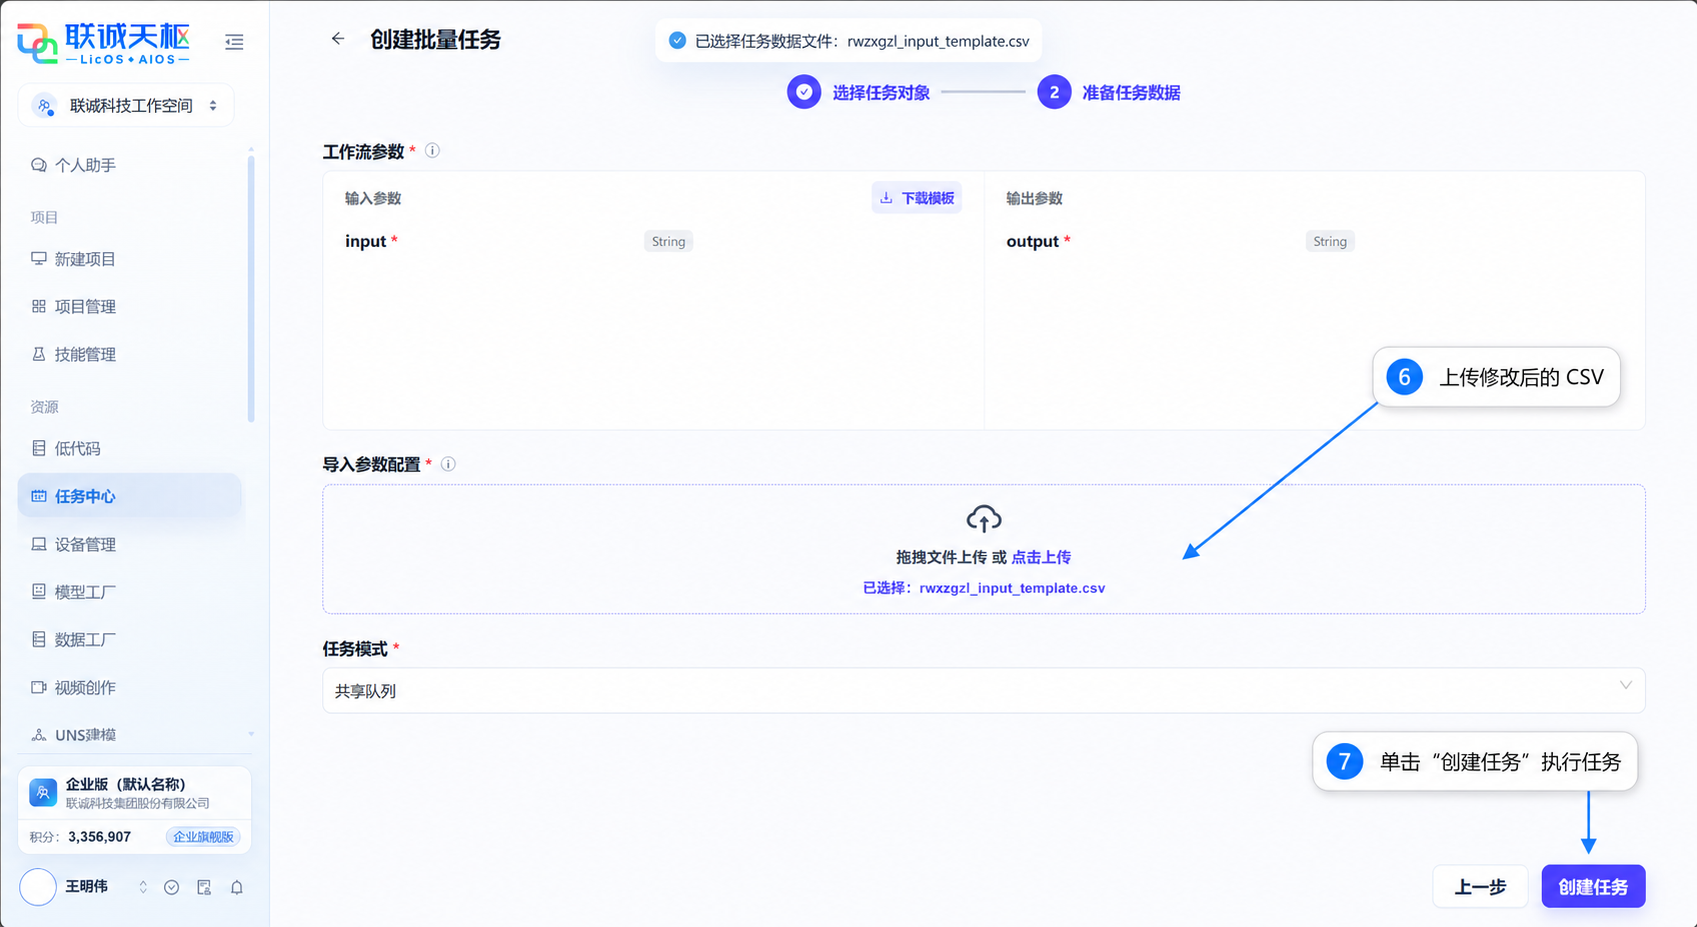This screenshot has height=927, width=1697.
Task: Click the 设备管理 laptop icon
Action: 39,545
